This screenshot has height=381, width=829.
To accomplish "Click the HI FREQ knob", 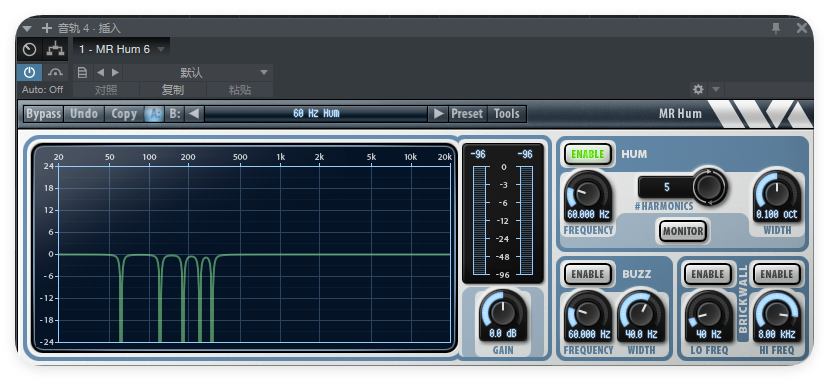I will pos(776,313).
